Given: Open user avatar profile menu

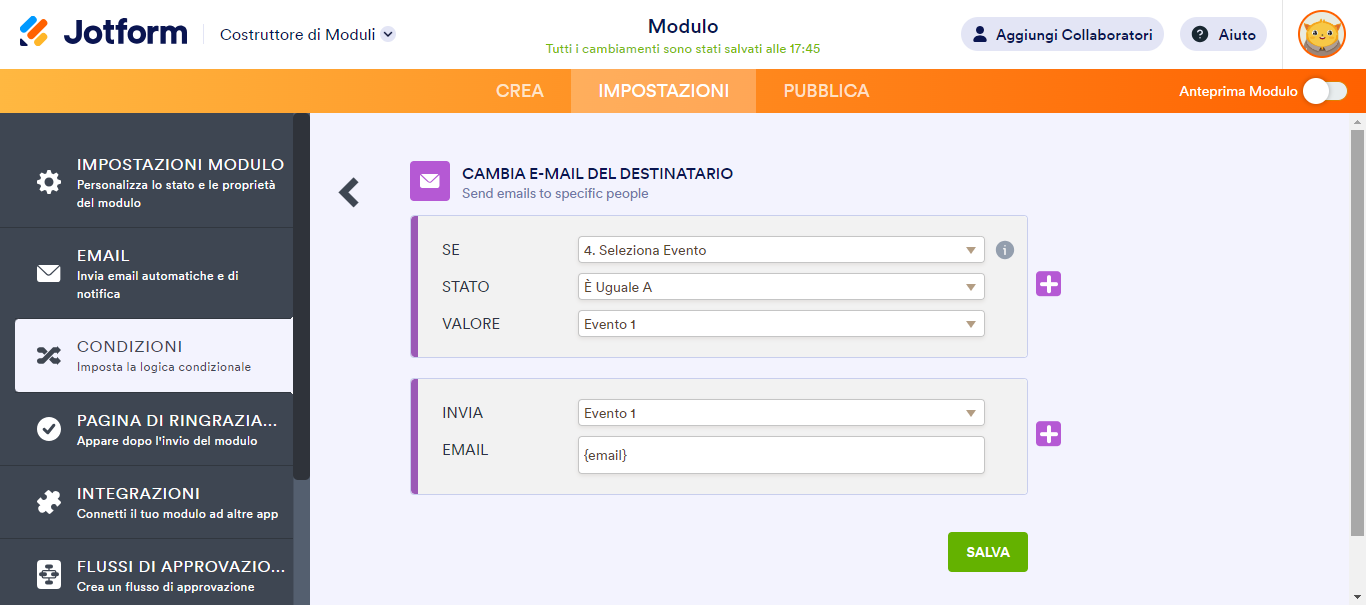Looking at the screenshot, I should (x=1321, y=34).
